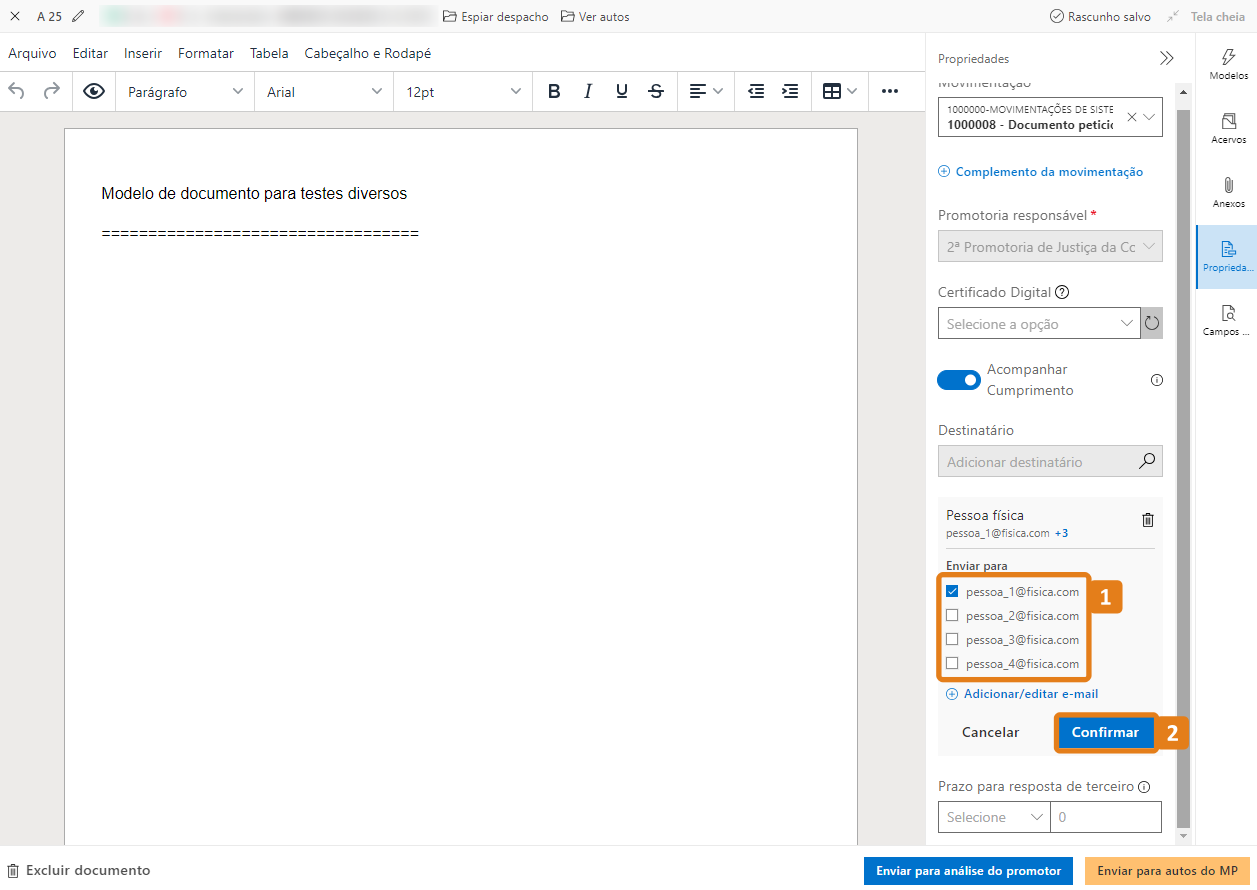Disable the Acompanhar Cumprimento toggle

point(958,380)
